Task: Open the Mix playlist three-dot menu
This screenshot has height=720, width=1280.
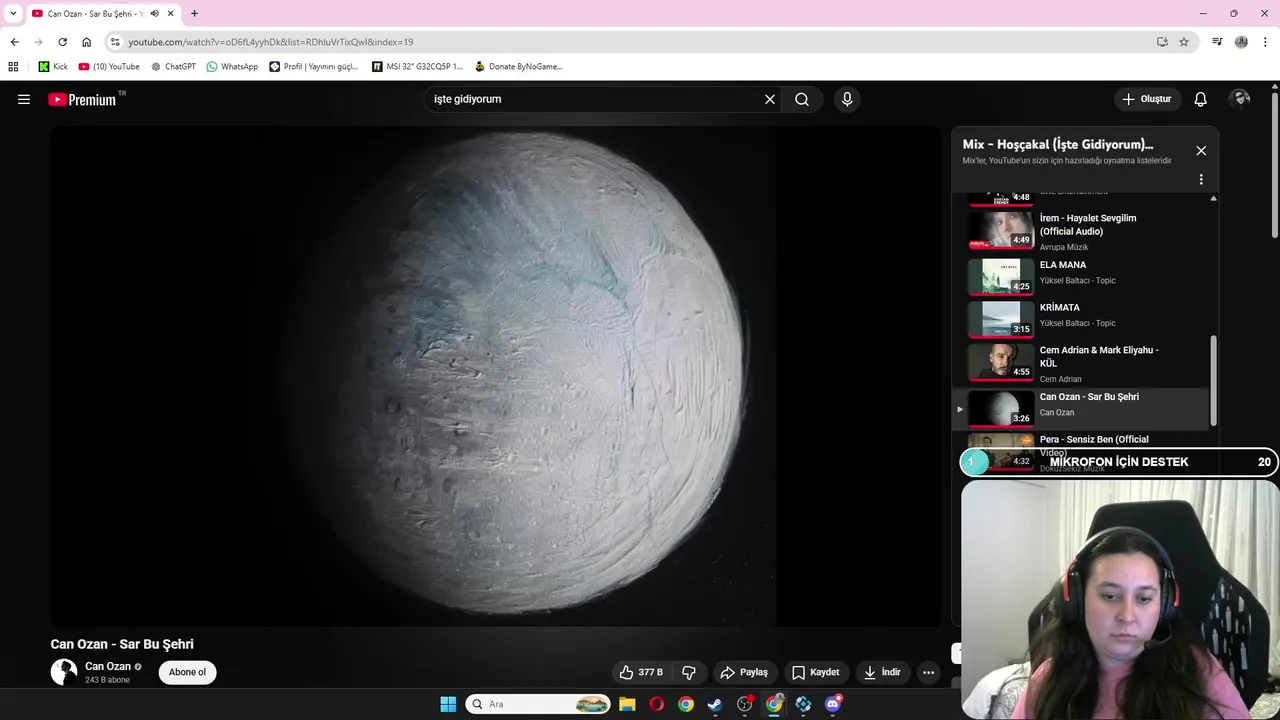Action: 1201,179
